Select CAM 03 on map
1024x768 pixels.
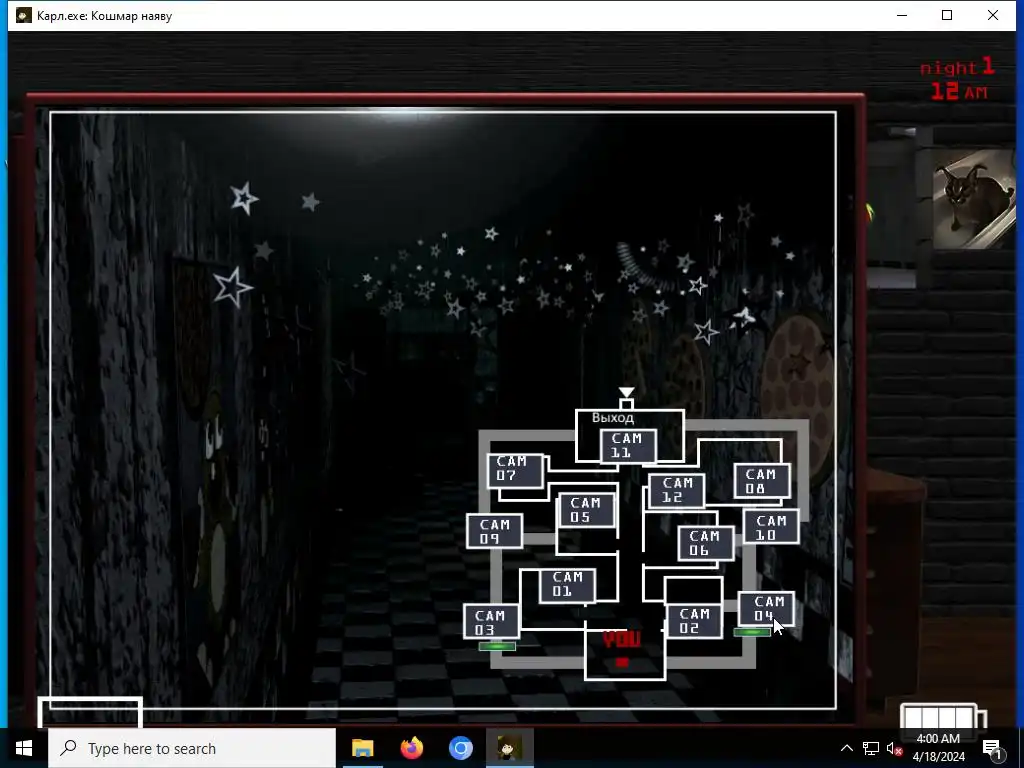(491, 621)
